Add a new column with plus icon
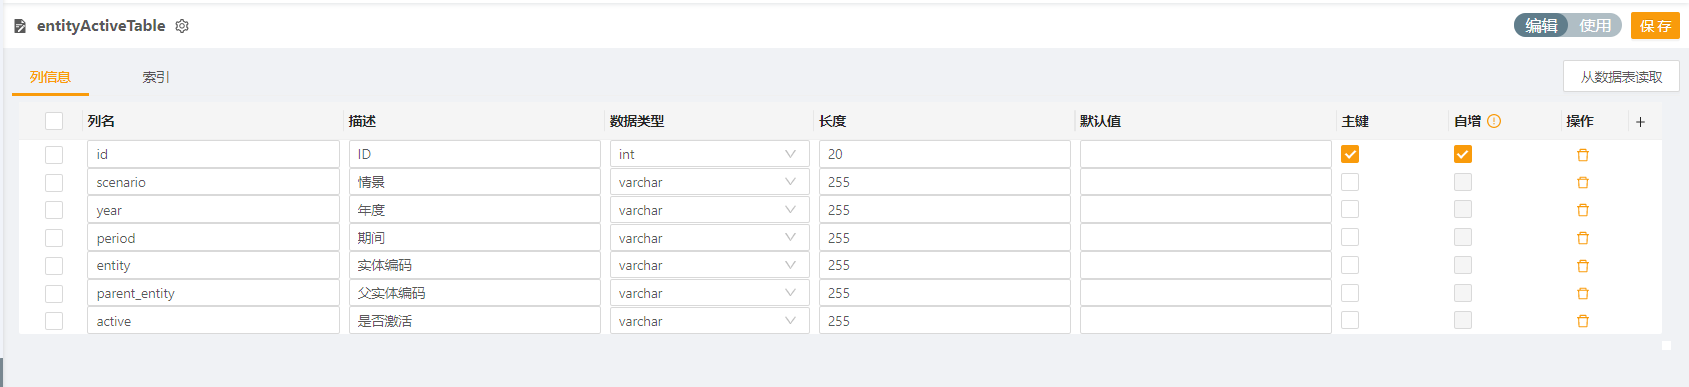The height and width of the screenshot is (387, 1689). pos(1640,122)
